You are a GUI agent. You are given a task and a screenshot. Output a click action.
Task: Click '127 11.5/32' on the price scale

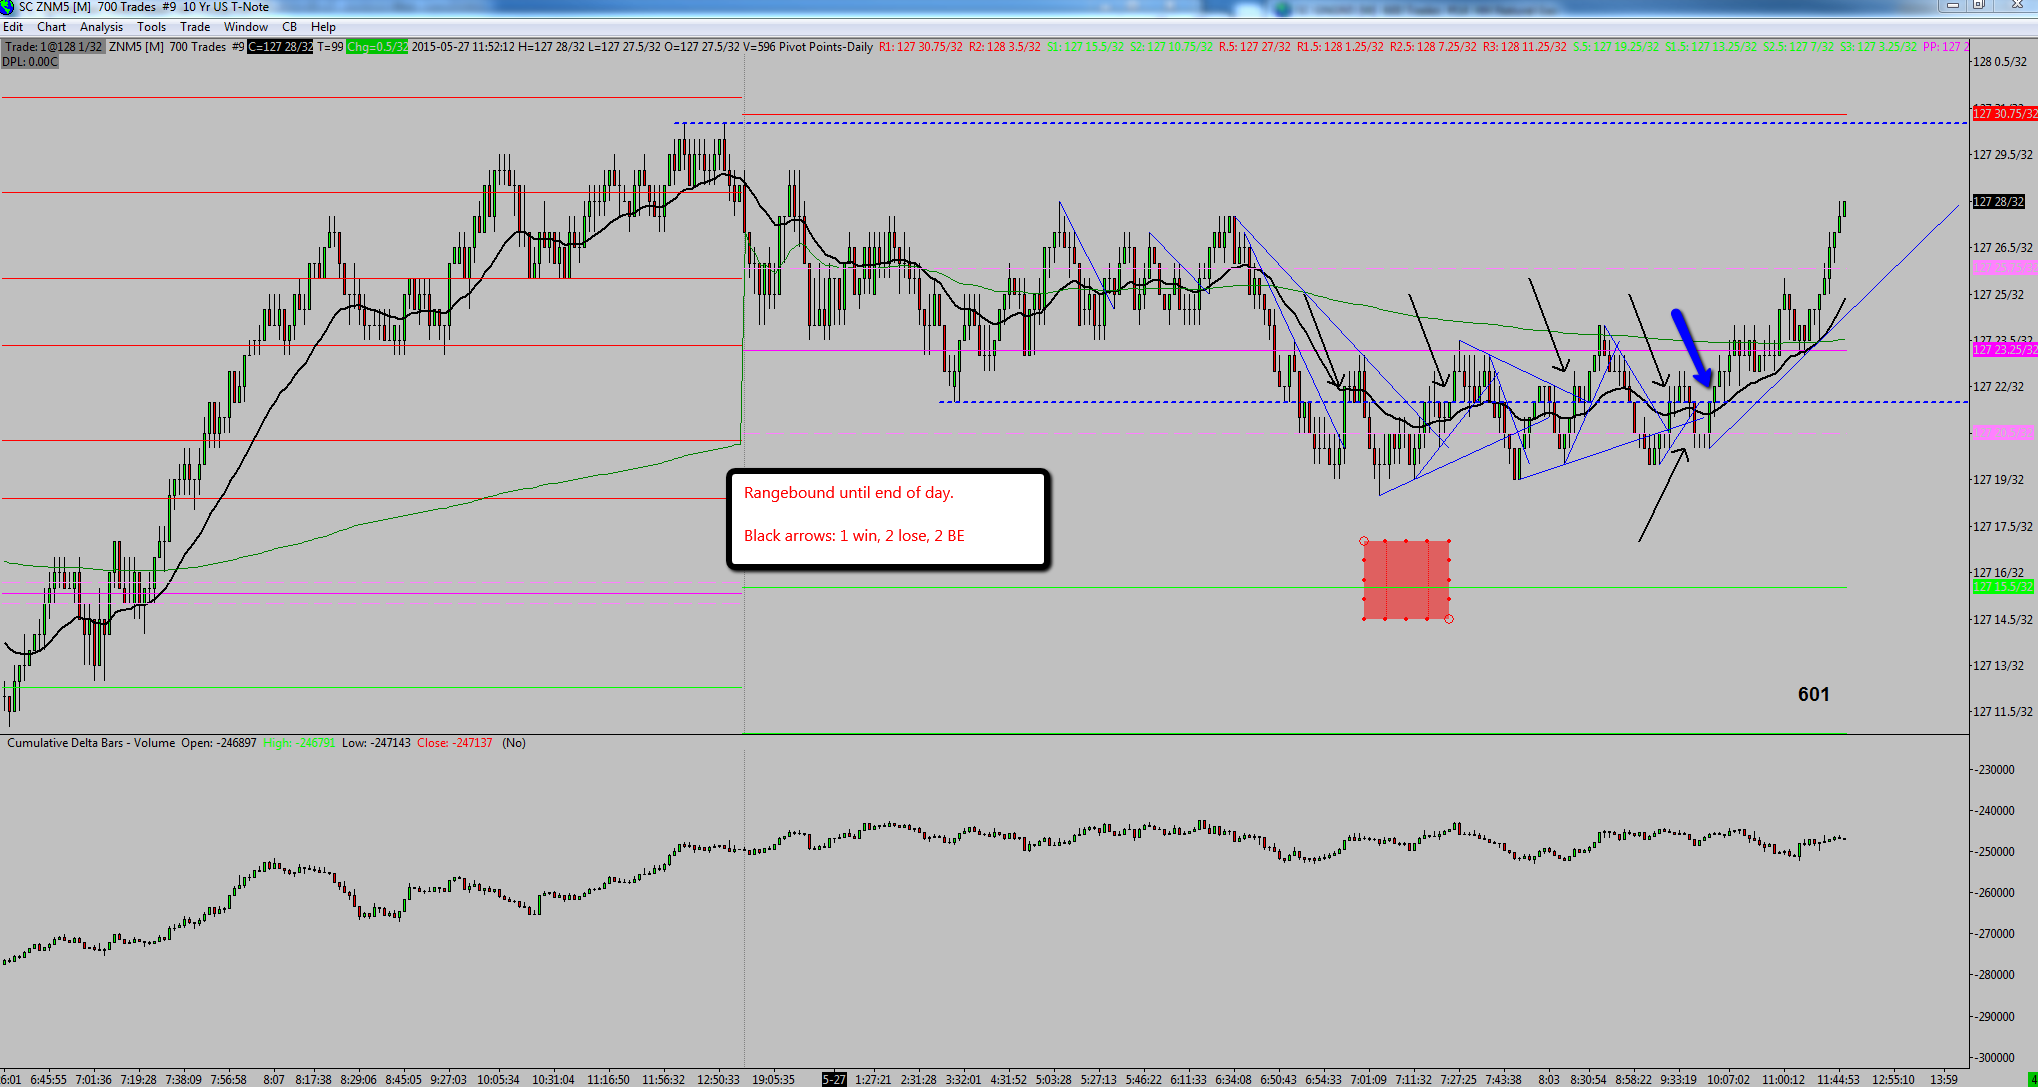[2003, 712]
